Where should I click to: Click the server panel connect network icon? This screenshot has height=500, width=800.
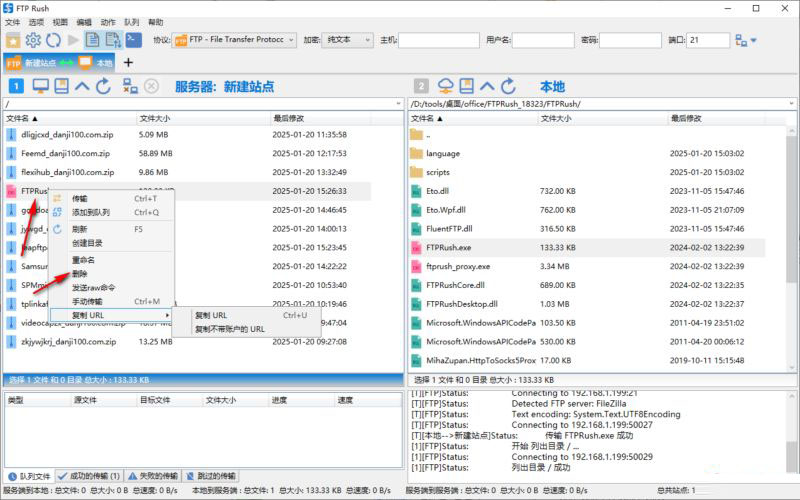point(130,86)
